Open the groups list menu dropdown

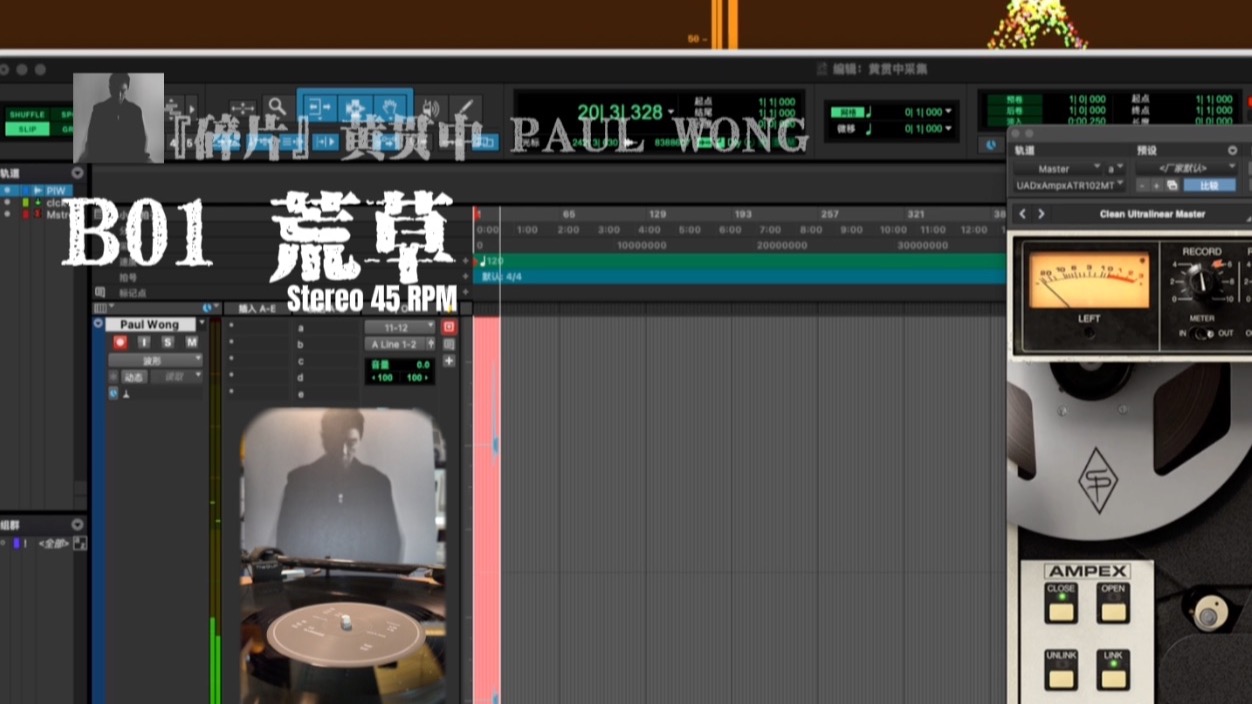[x=77, y=524]
